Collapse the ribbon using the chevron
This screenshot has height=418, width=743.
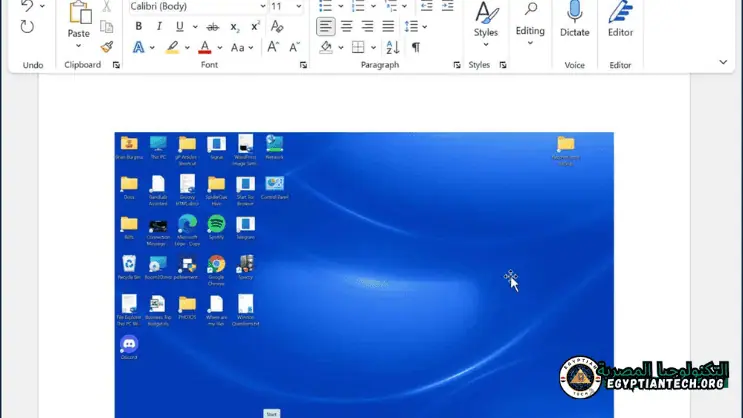[723, 62]
